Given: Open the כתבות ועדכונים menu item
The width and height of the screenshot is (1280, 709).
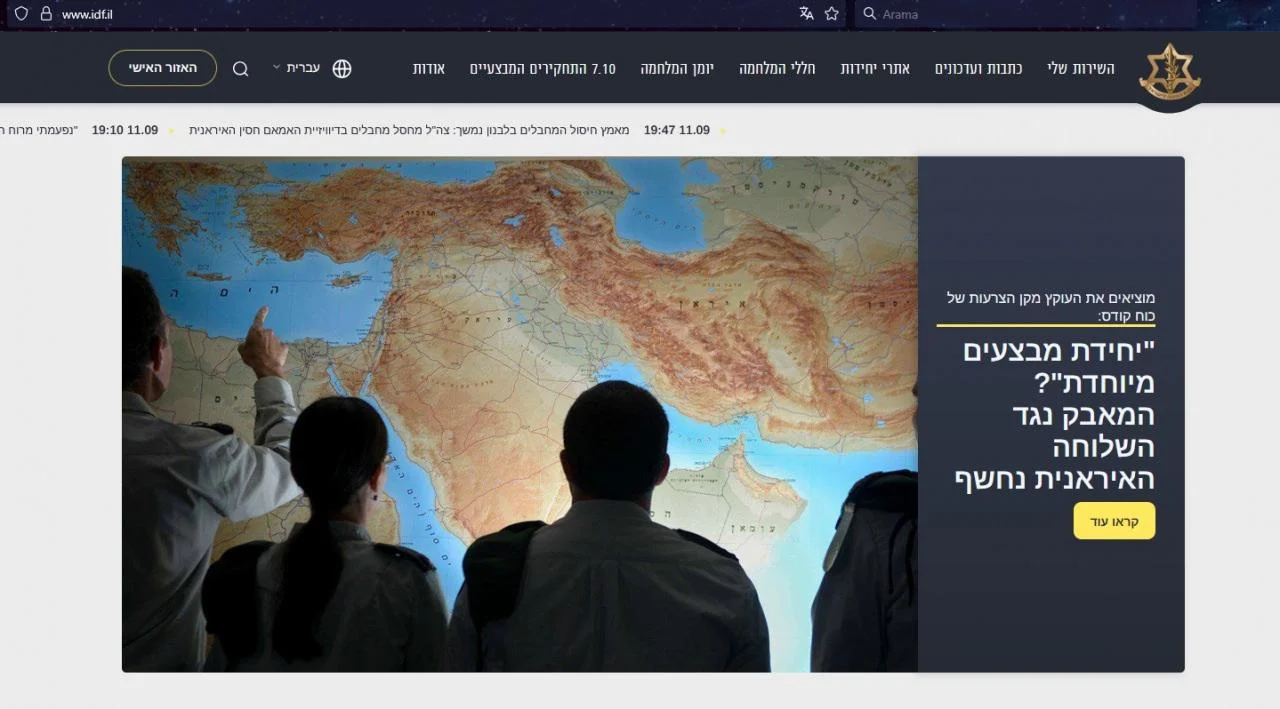Looking at the screenshot, I should point(978,69).
